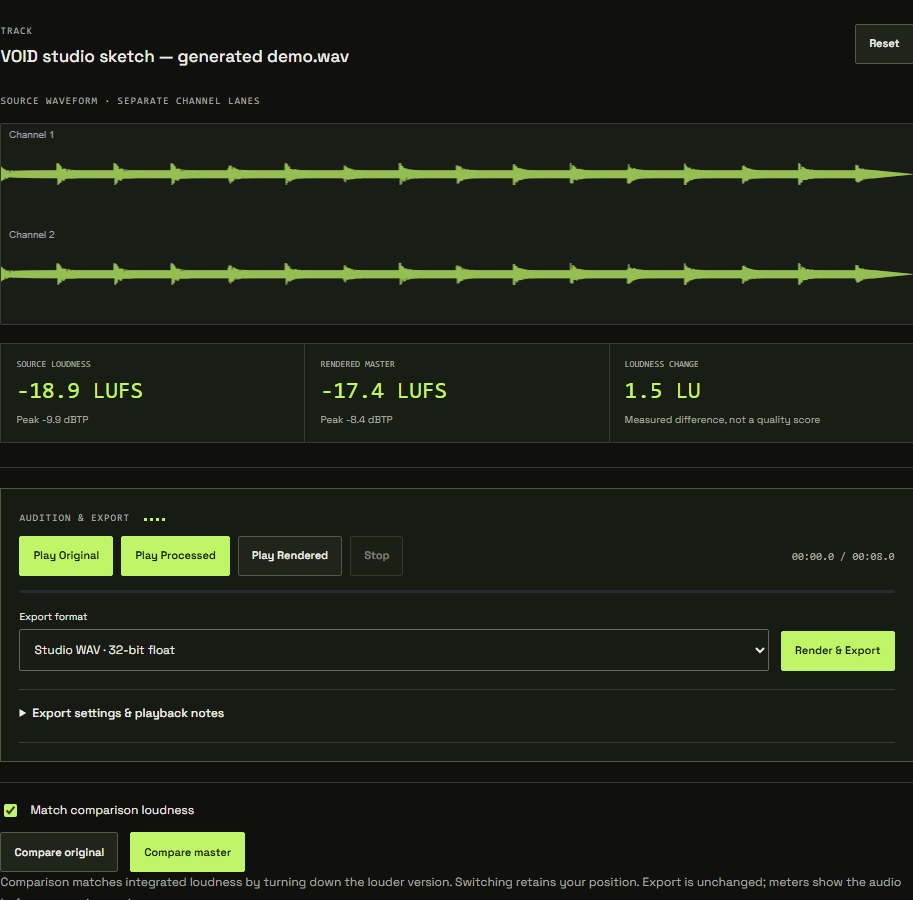Click the Match comparison loudness label
The width and height of the screenshot is (913, 900).
[112, 810]
